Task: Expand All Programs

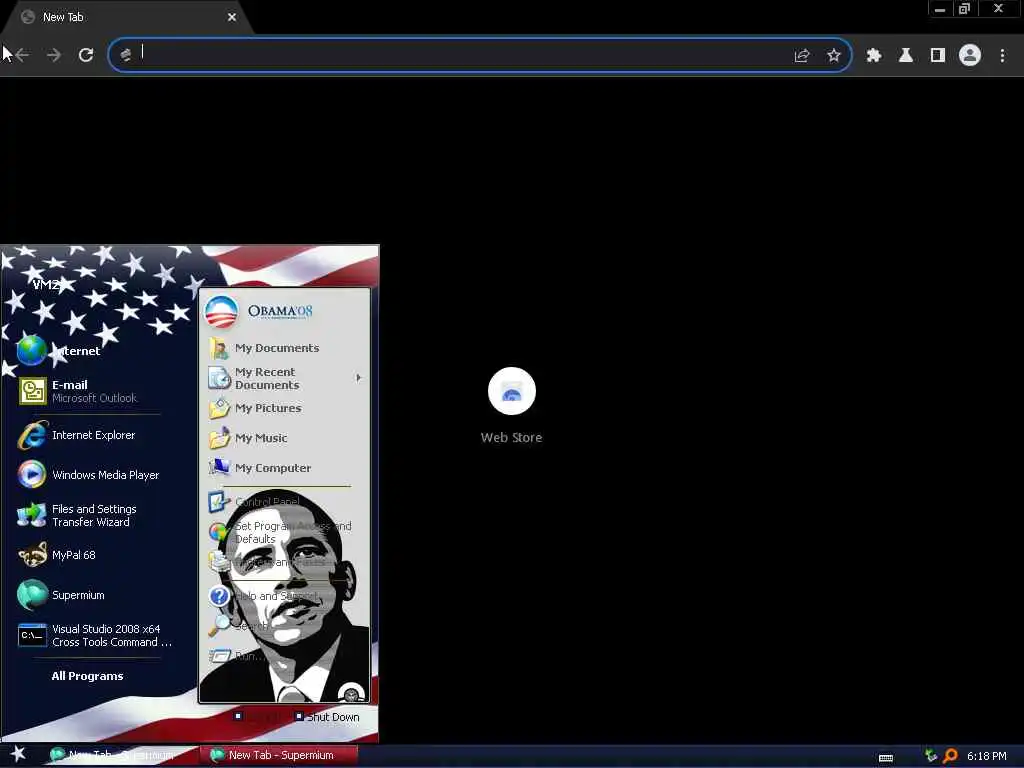Action: click(x=88, y=676)
